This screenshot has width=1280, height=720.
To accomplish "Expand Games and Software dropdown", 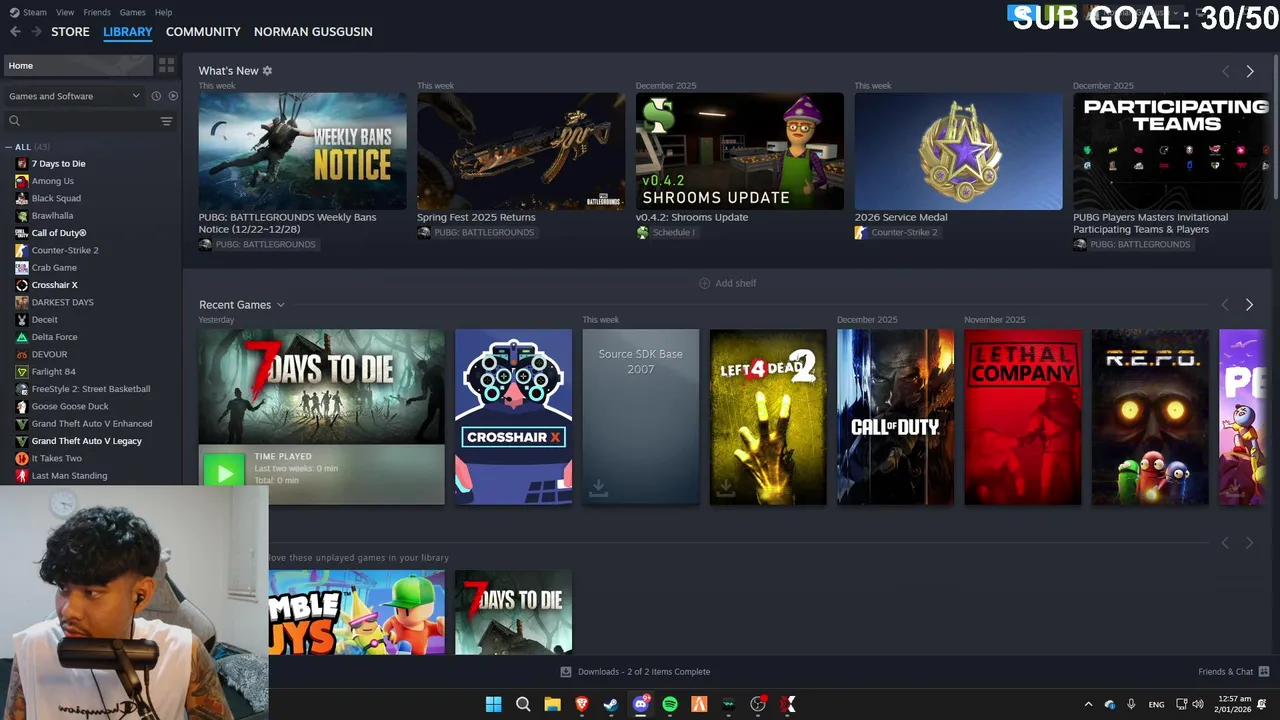I will tap(74, 96).
